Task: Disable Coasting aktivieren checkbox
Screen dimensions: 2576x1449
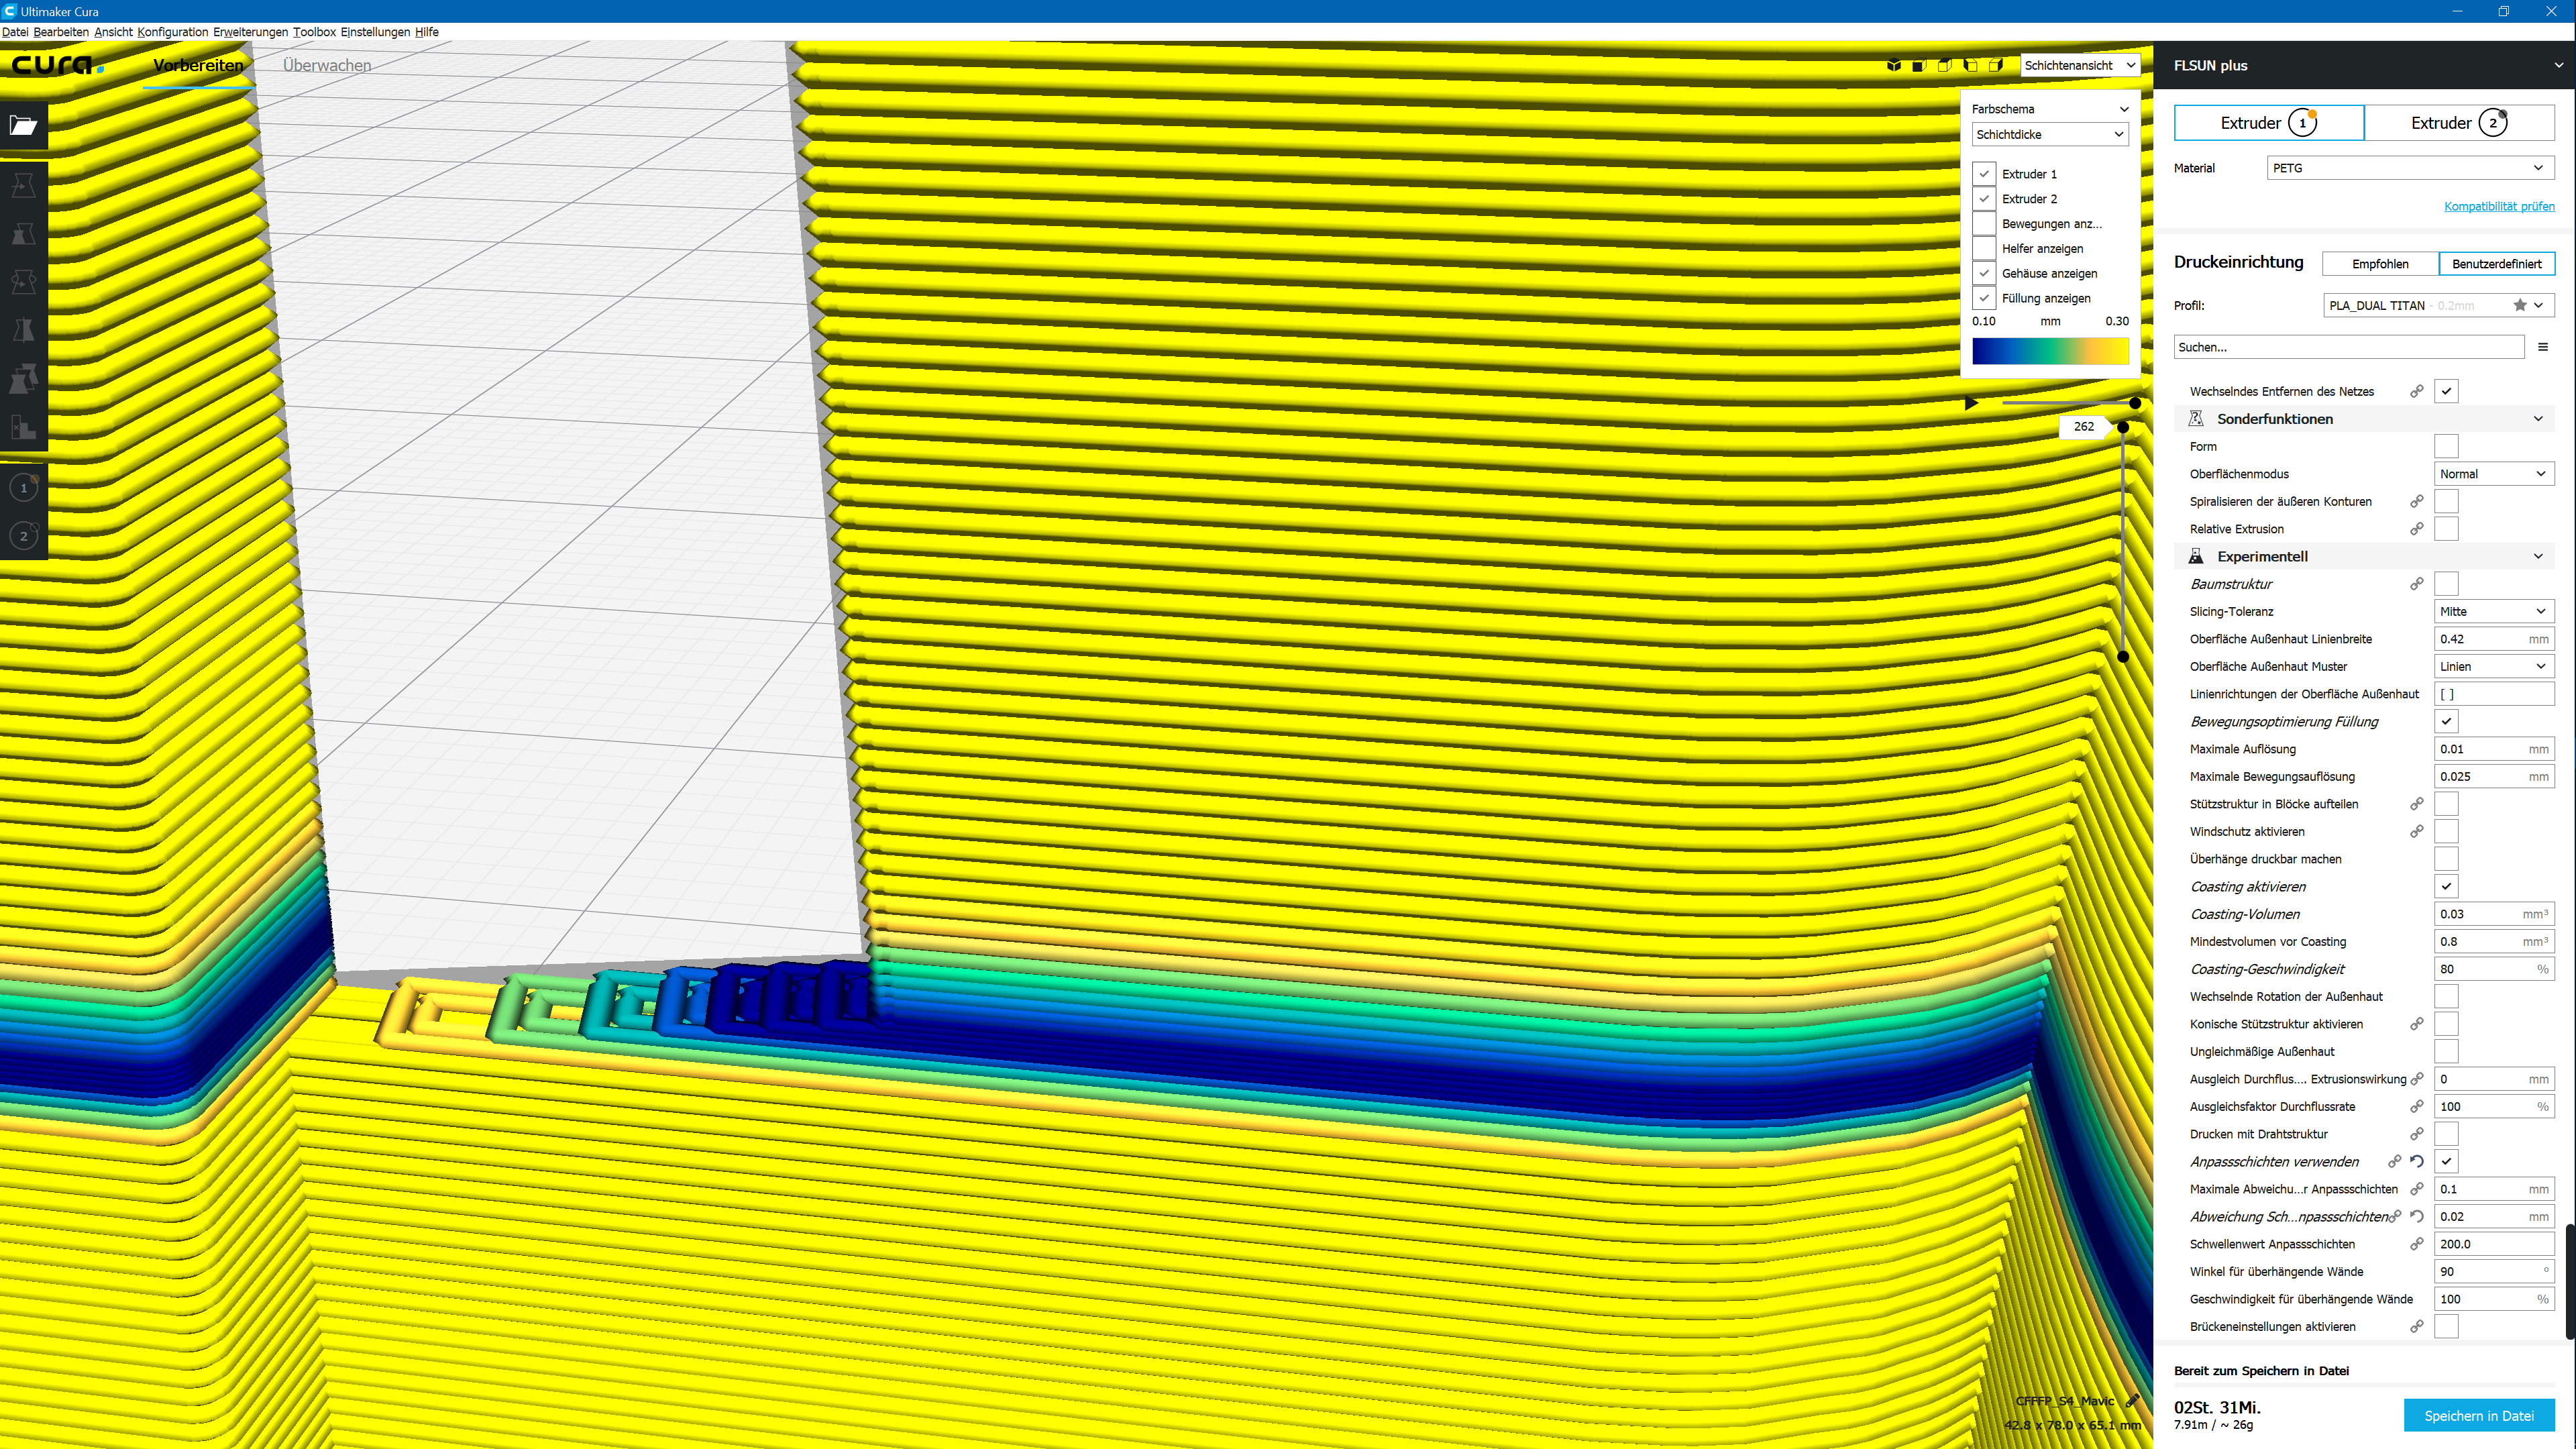Action: (x=2446, y=886)
